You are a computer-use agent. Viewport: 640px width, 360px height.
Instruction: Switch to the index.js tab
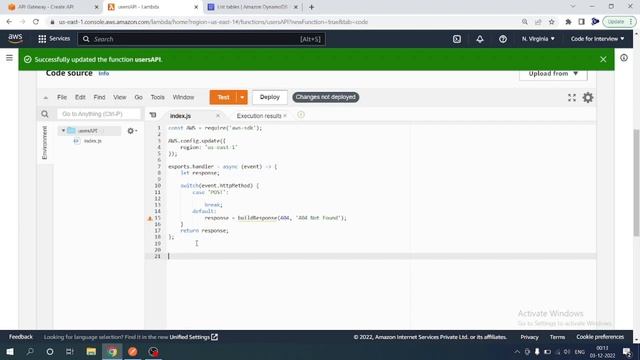180,116
